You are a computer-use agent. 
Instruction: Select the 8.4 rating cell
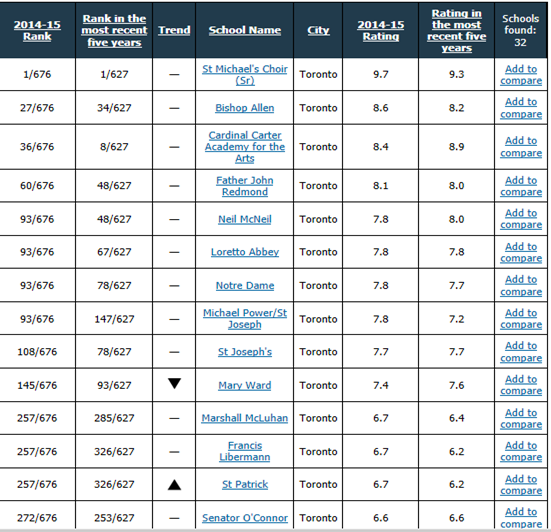tap(381, 147)
